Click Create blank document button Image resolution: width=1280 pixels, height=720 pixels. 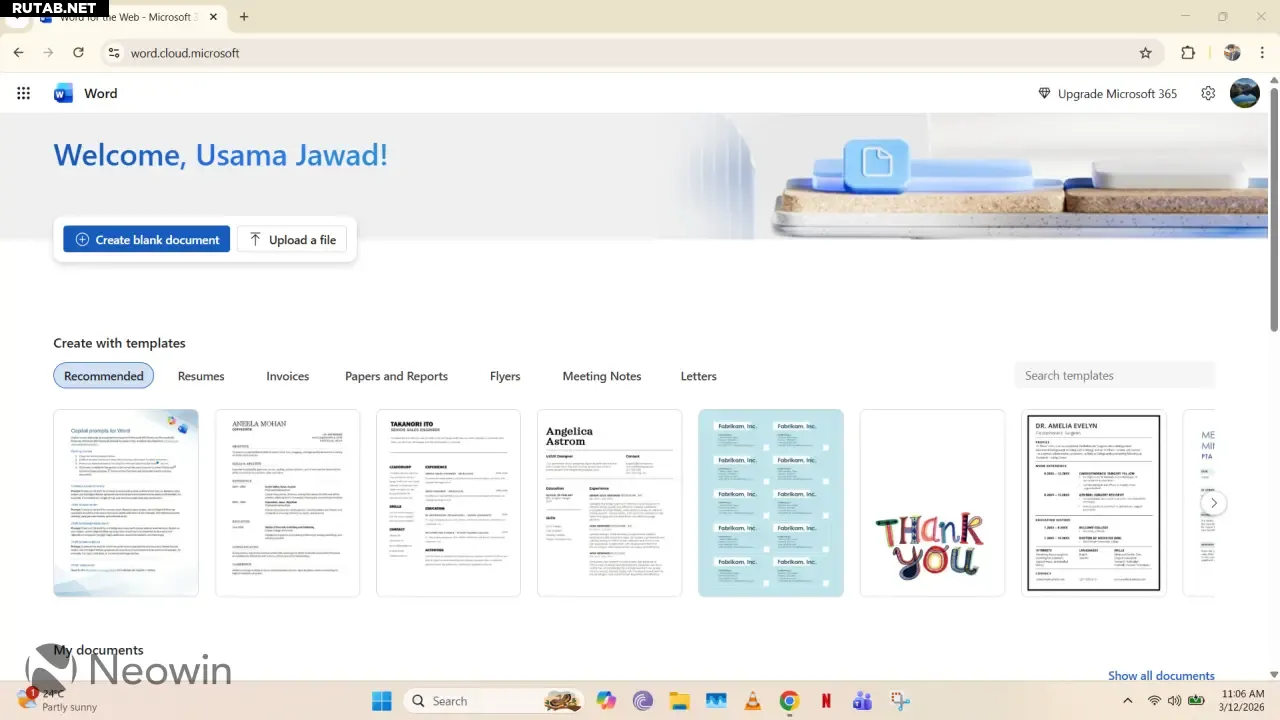tap(147, 239)
